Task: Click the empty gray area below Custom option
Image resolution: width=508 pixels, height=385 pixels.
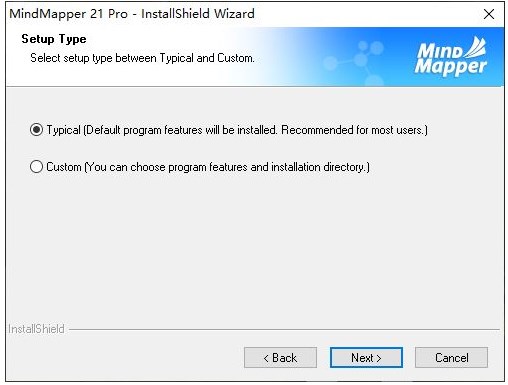Action: pyautogui.click(x=255, y=247)
